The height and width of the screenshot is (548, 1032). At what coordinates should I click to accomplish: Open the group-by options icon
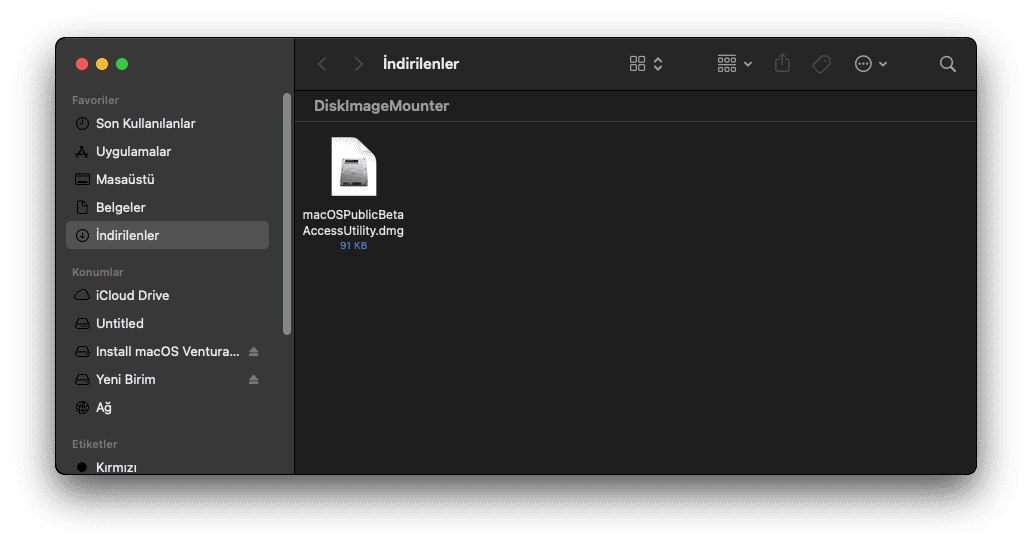pos(727,64)
